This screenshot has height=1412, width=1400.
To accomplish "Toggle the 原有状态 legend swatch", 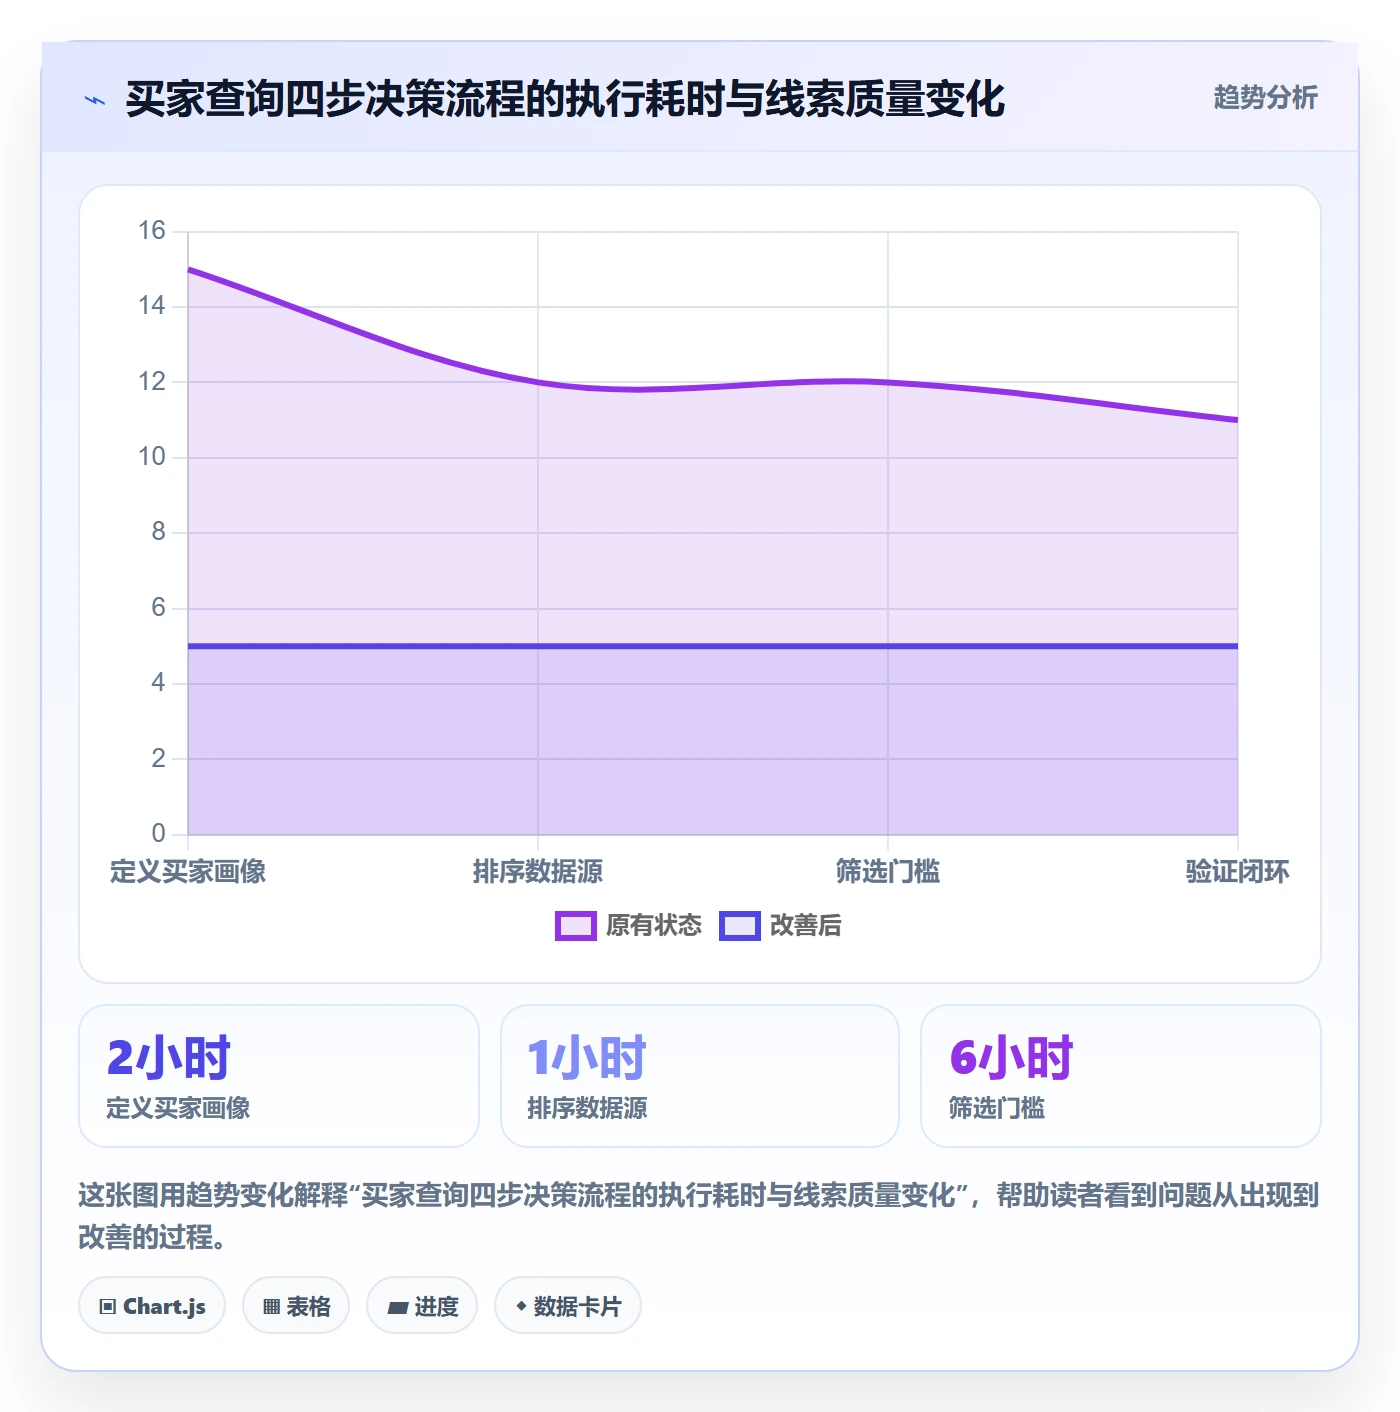I will [576, 926].
